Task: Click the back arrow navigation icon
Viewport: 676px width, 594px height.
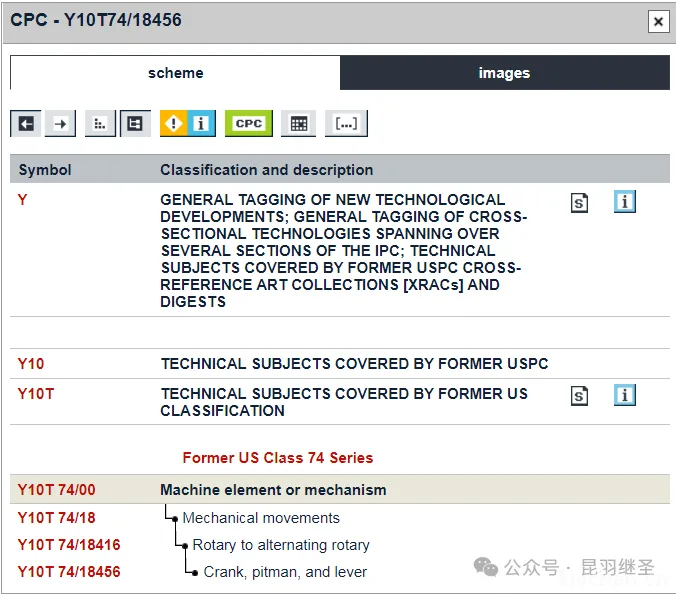Action: click(26, 123)
